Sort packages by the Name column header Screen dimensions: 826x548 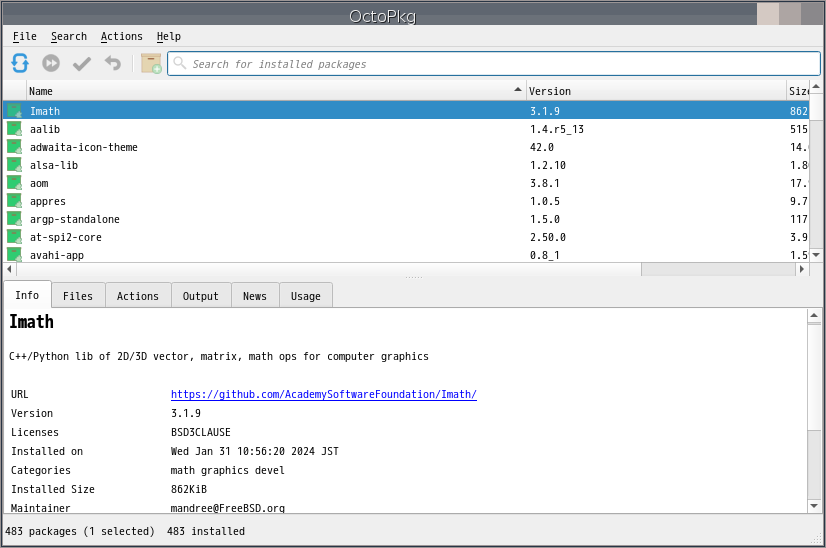point(276,91)
